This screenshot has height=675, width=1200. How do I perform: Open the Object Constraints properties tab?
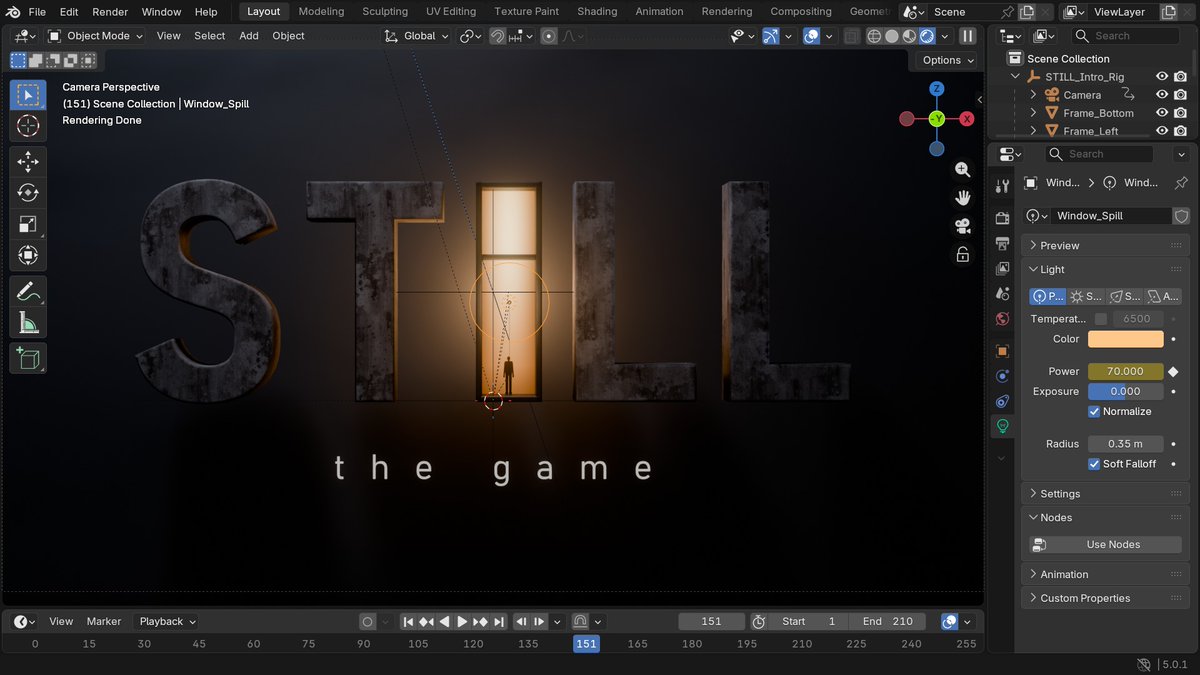coord(1002,401)
